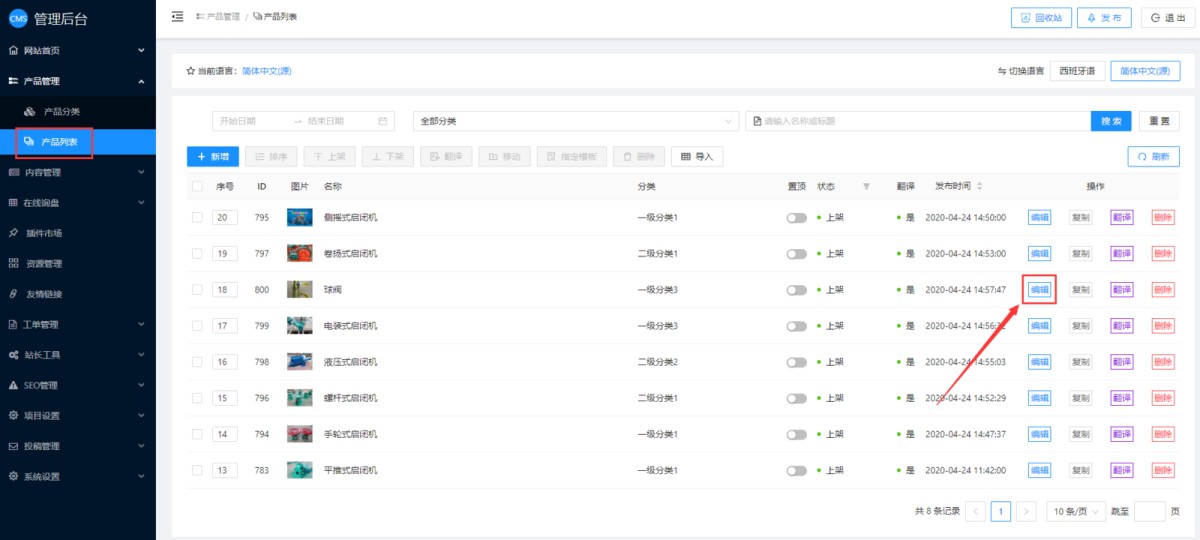The height and width of the screenshot is (540, 1200).
Task: Toggle 置顶 switch for 侧摇式启闭机
Action: (796, 218)
